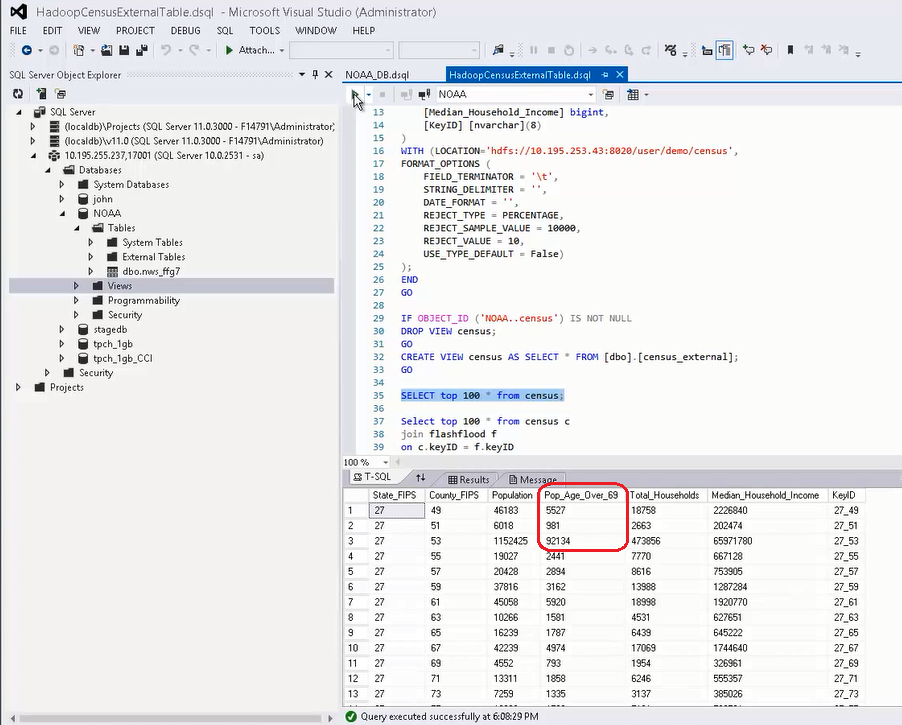Click the 27_65 KeyID cell
Viewport: 902px width, 725px height.
(x=846, y=632)
